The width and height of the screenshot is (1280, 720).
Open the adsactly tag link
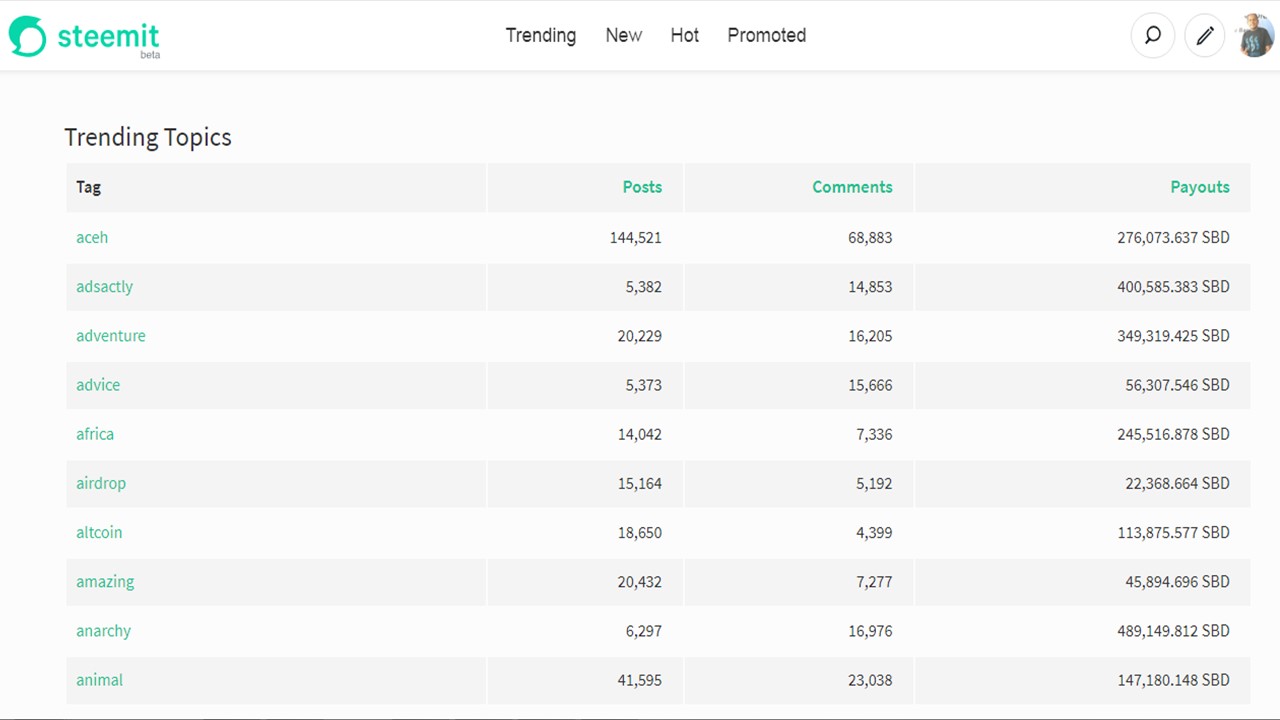coord(104,286)
